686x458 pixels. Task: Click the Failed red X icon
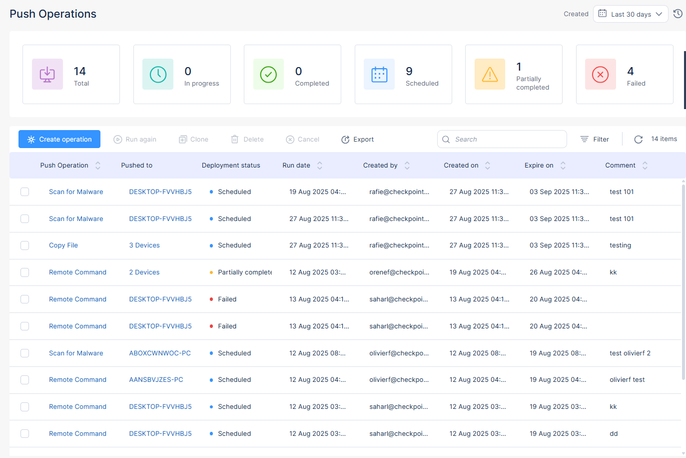tap(600, 74)
